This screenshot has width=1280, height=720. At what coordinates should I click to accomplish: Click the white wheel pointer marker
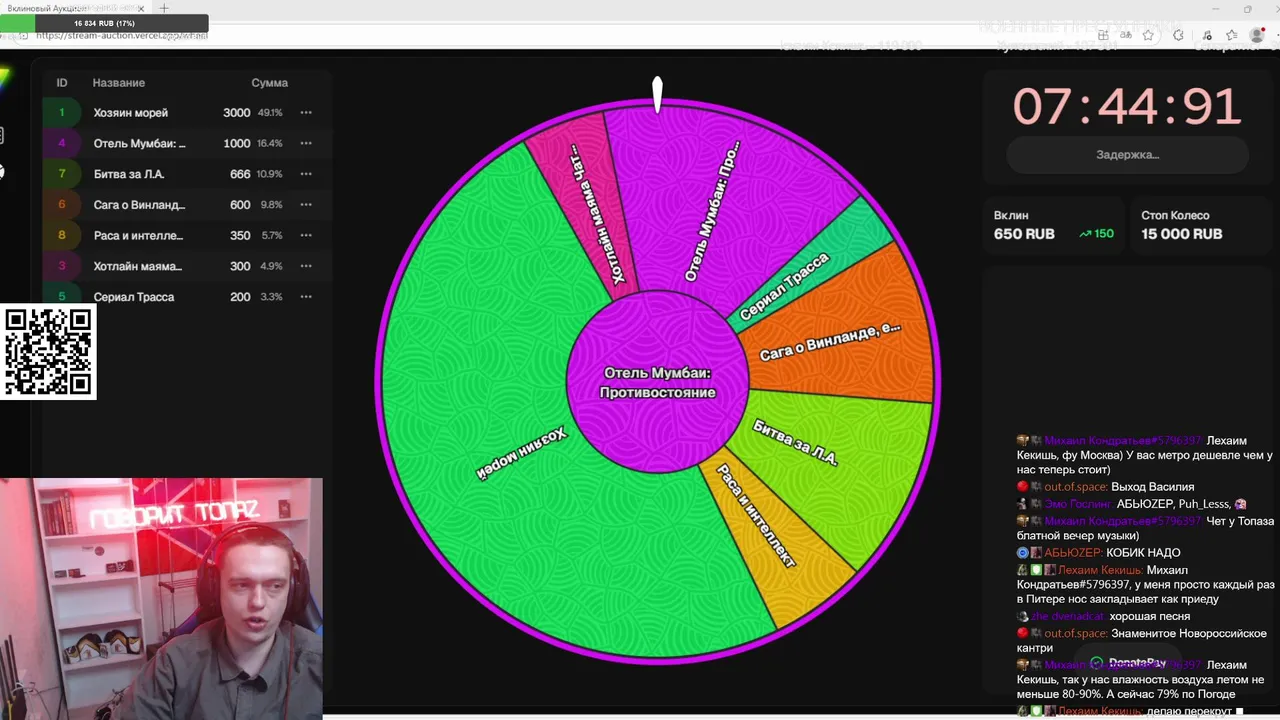pos(657,95)
